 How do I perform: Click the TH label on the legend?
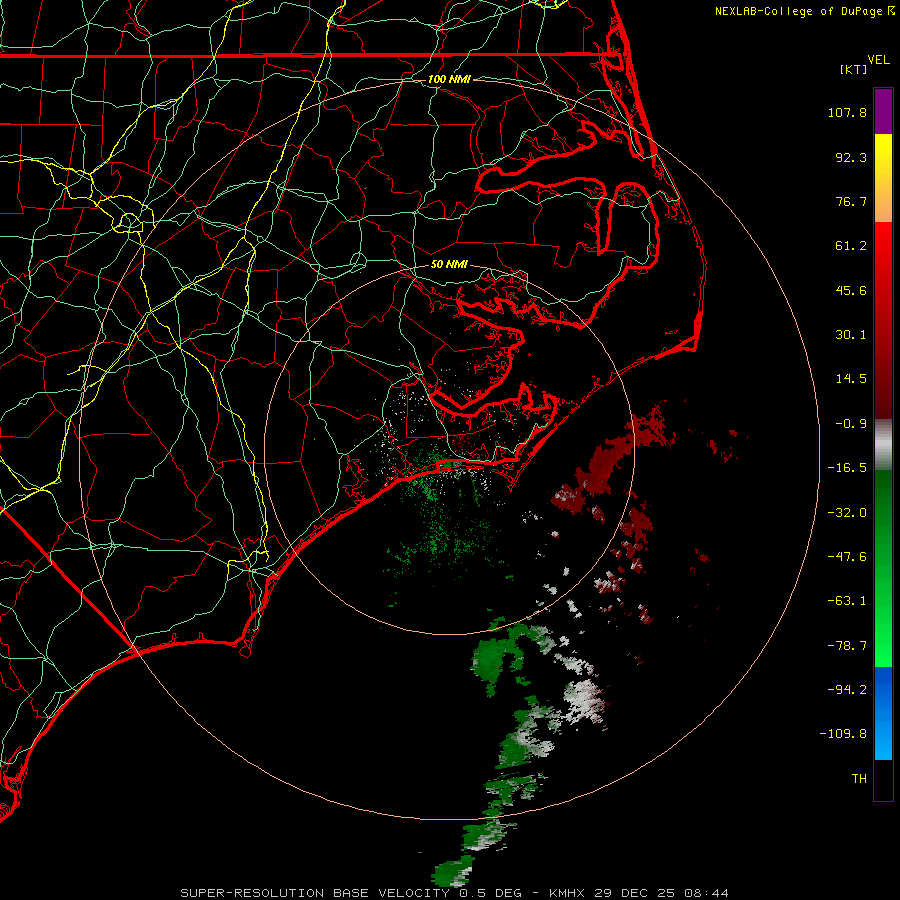pos(859,778)
